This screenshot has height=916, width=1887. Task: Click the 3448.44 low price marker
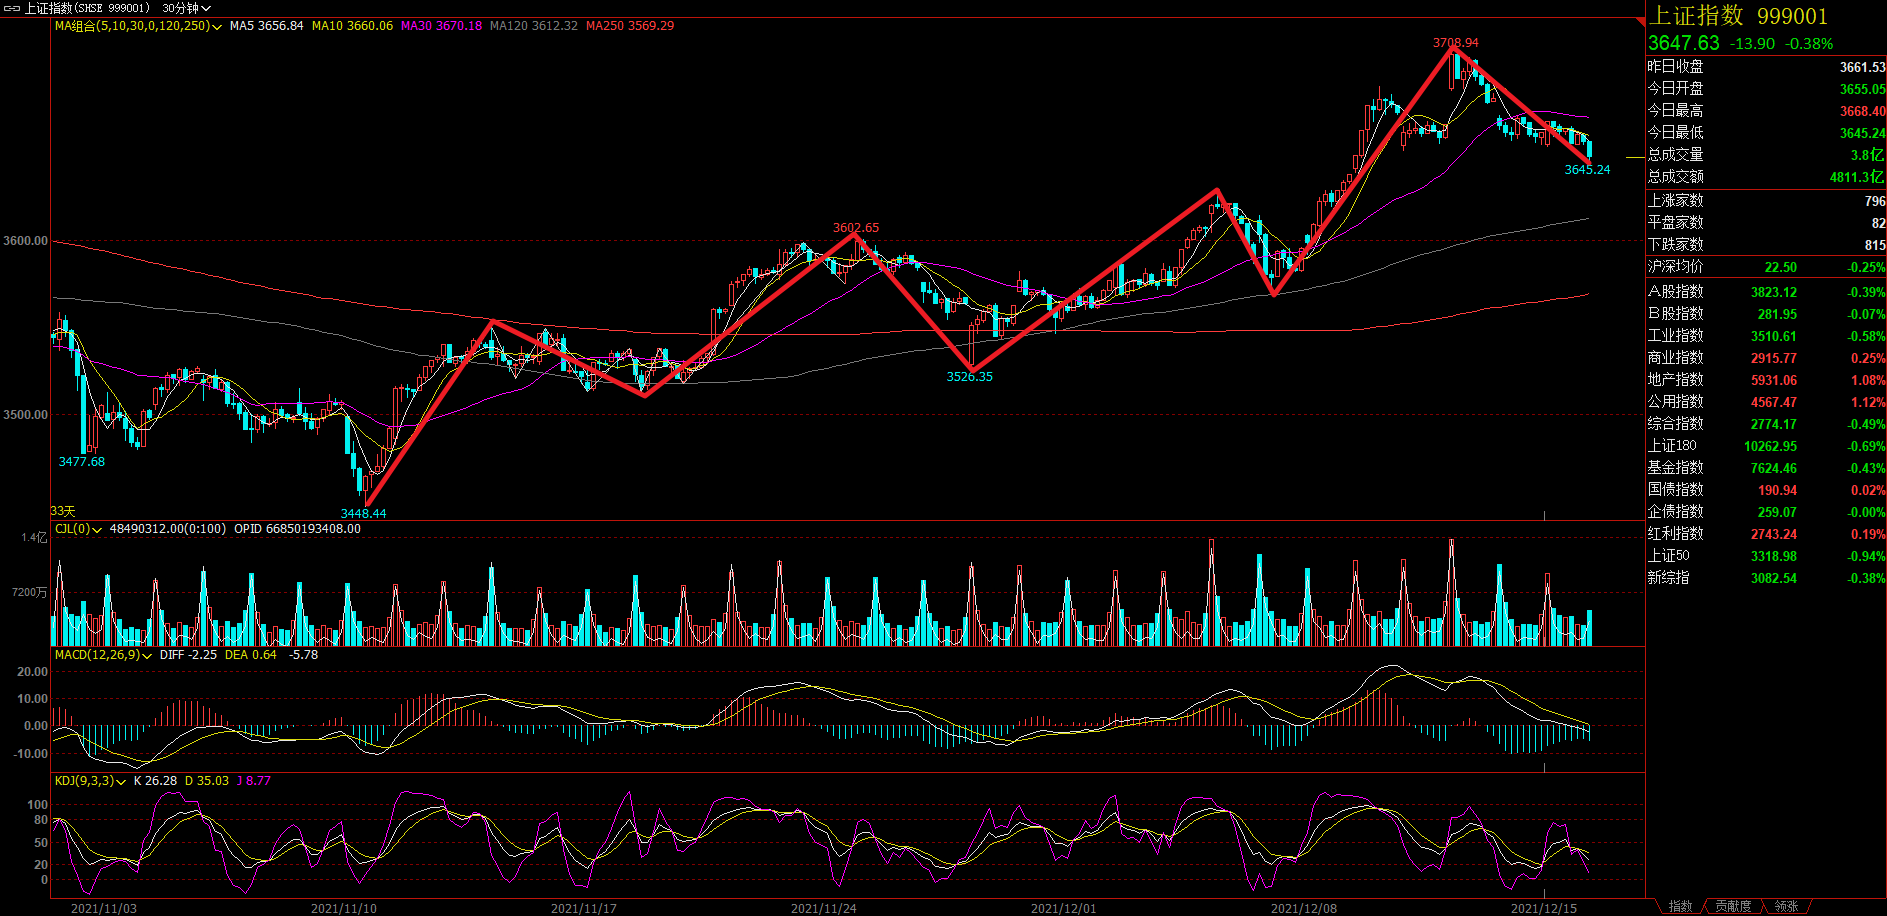tap(363, 513)
